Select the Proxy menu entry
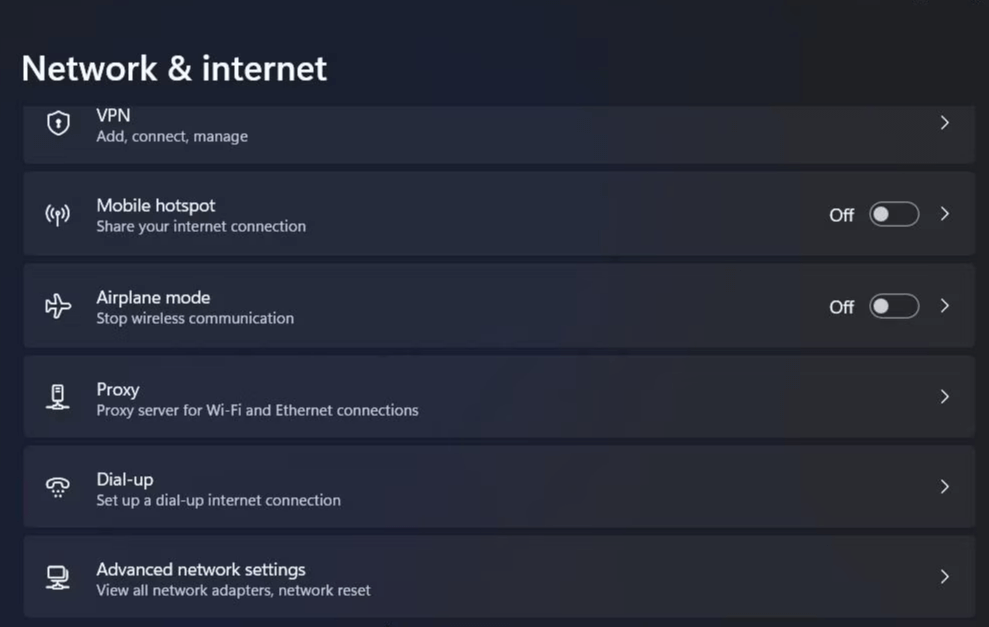This screenshot has height=627, width=989. tap(118, 389)
